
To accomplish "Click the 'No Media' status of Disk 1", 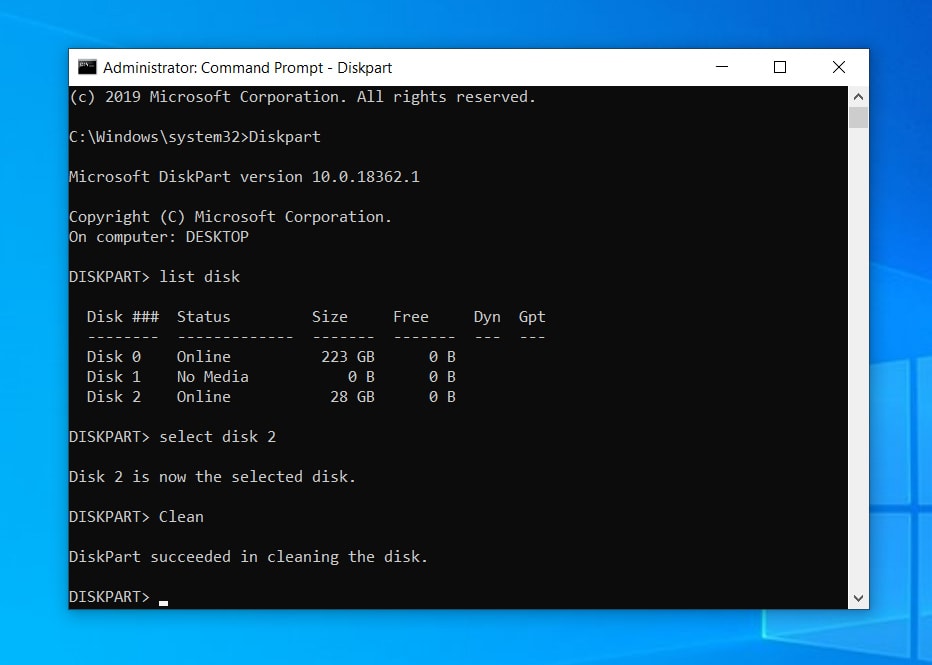I will (211, 376).
